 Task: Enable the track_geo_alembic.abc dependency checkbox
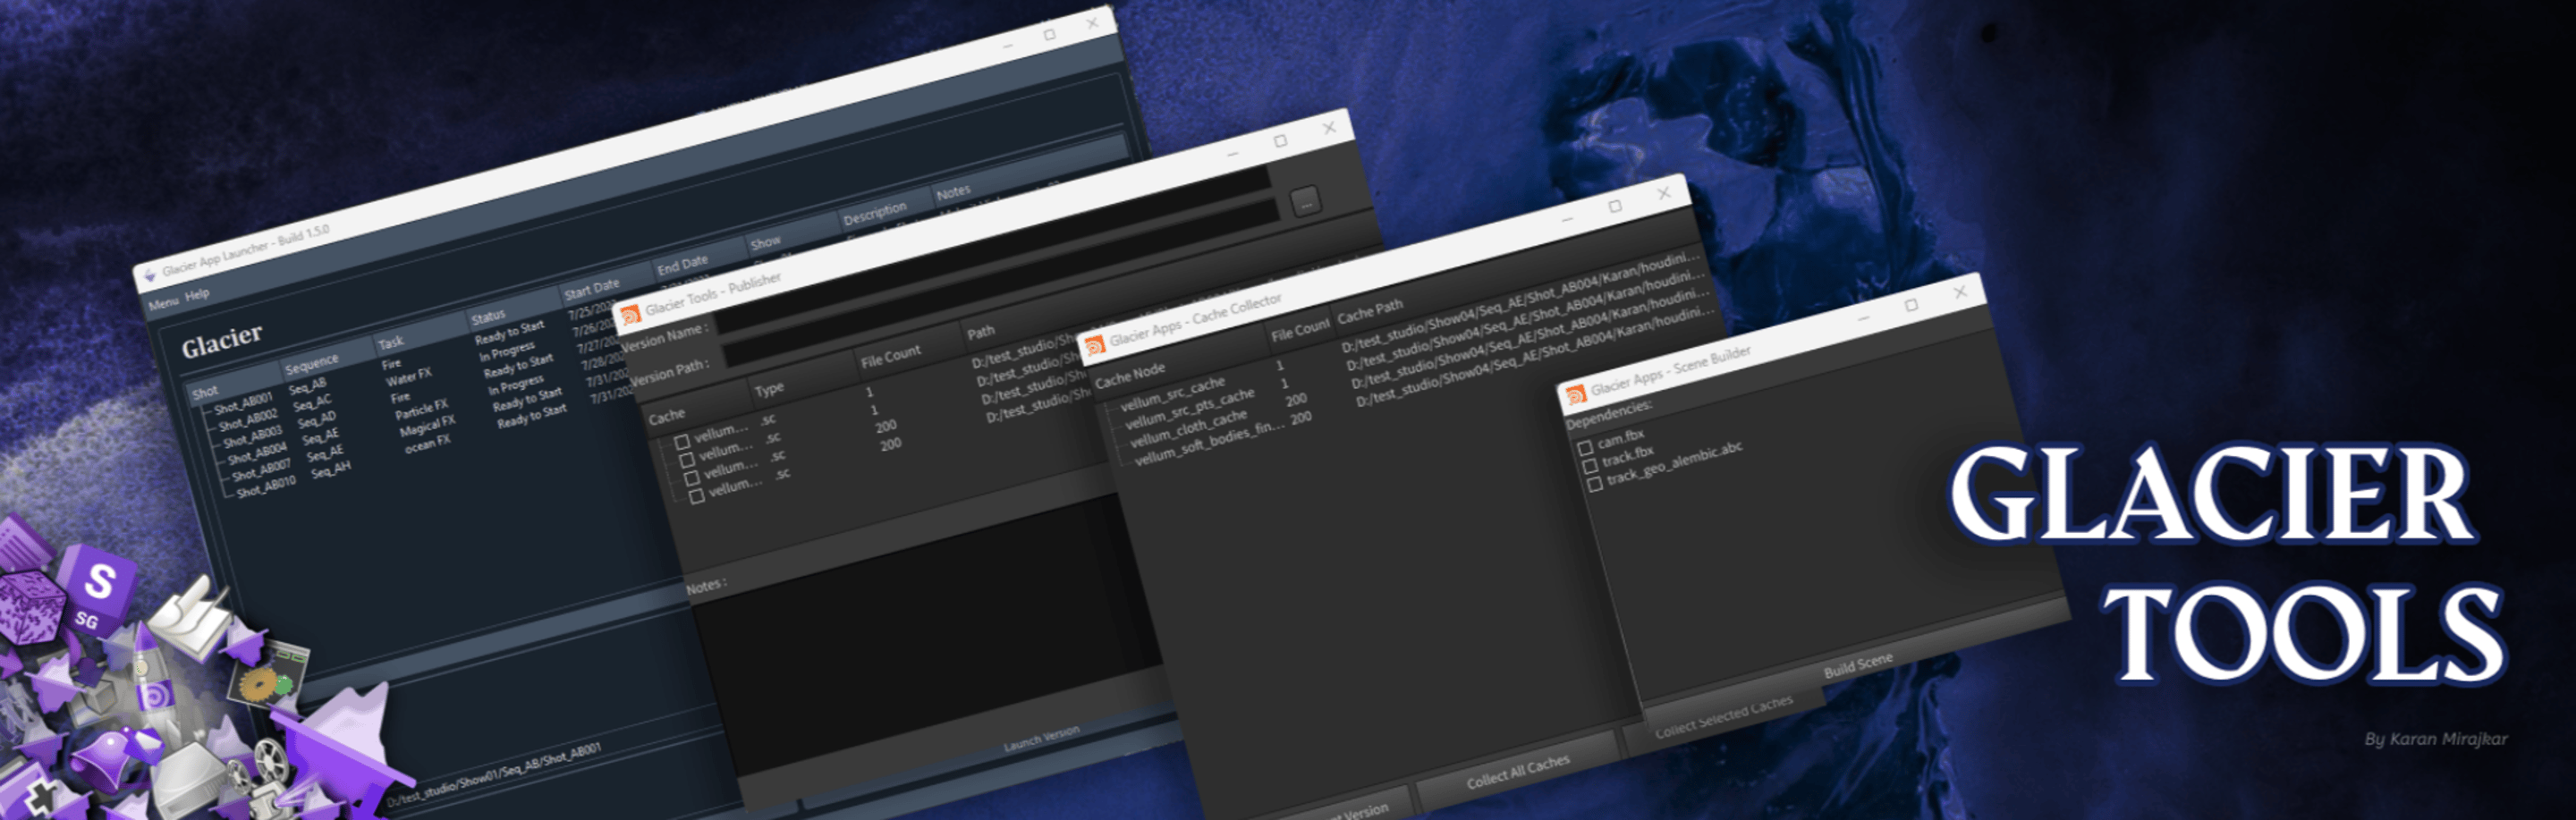(1595, 484)
